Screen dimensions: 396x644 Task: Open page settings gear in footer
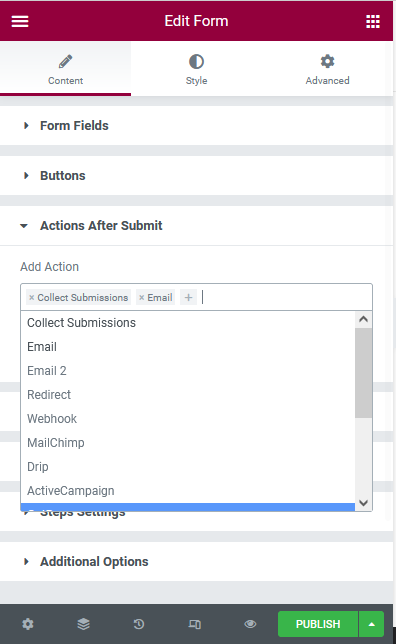coord(28,624)
